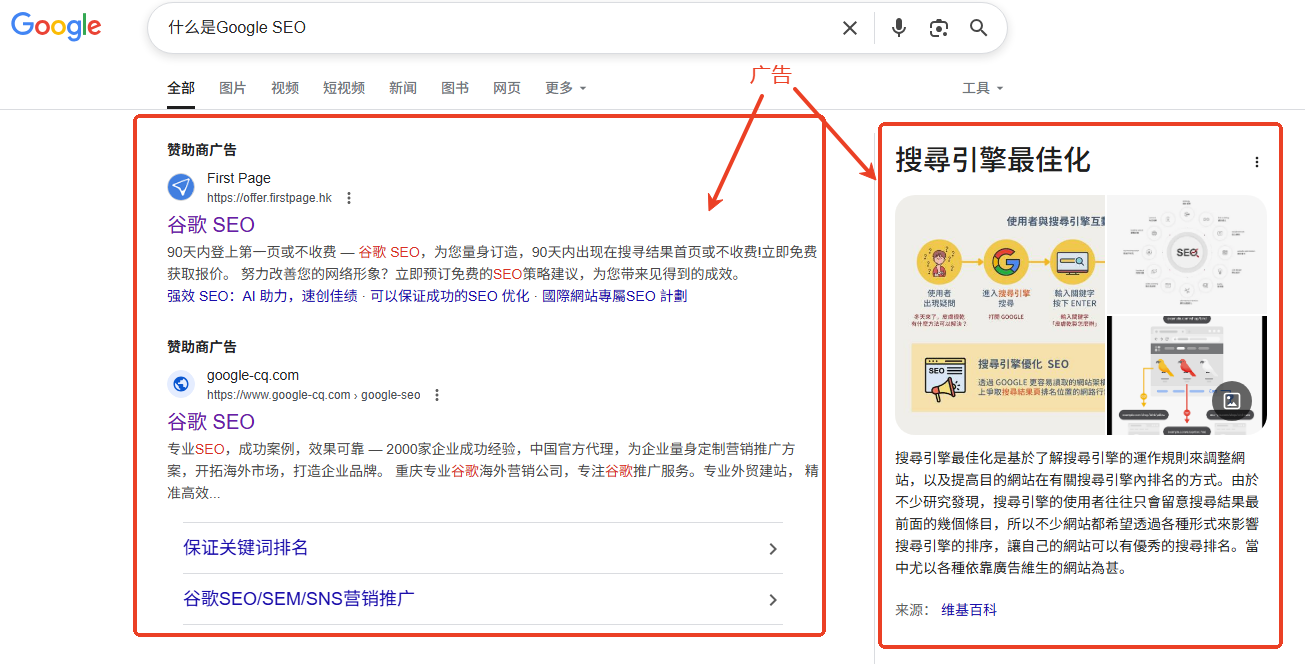Screen dimensions: 1305x664
Task: Start voice search with microphone icon
Action: [x=899, y=28]
